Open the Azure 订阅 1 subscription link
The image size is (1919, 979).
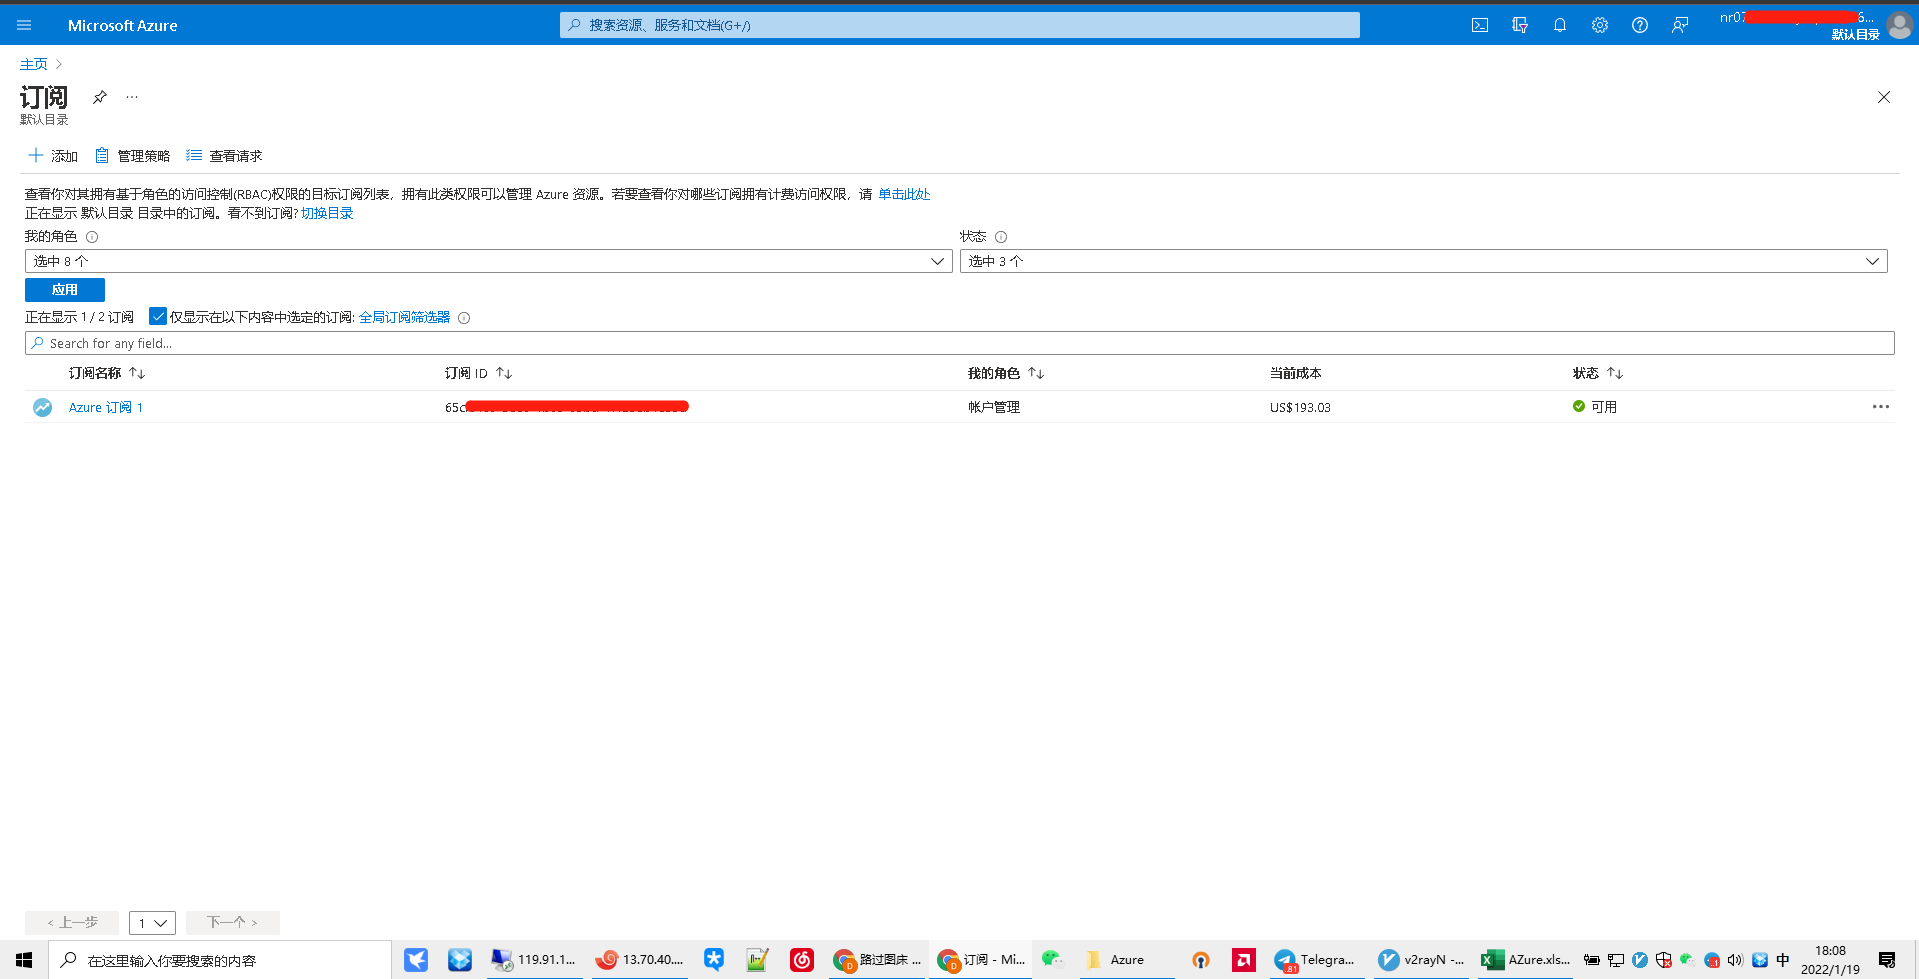point(106,407)
